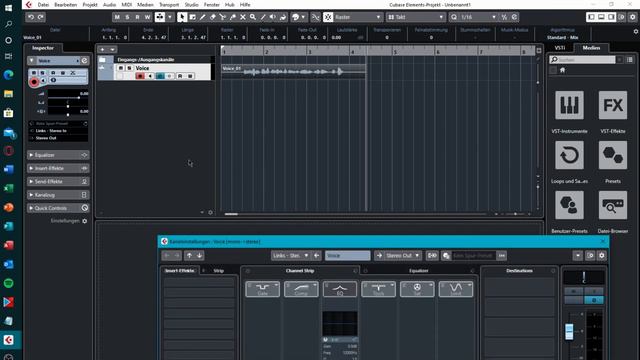Viewport: 640px width, 360px height.
Task: Toggle global Solo S state button
Action: (127, 17)
